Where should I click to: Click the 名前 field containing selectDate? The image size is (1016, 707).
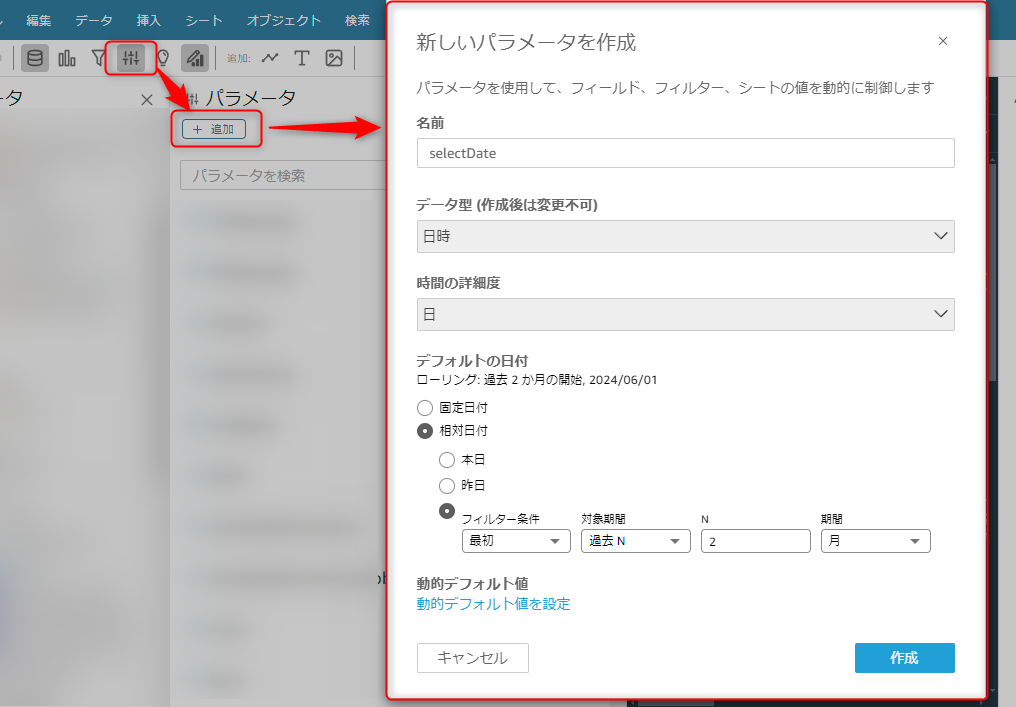tap(685, 153)
